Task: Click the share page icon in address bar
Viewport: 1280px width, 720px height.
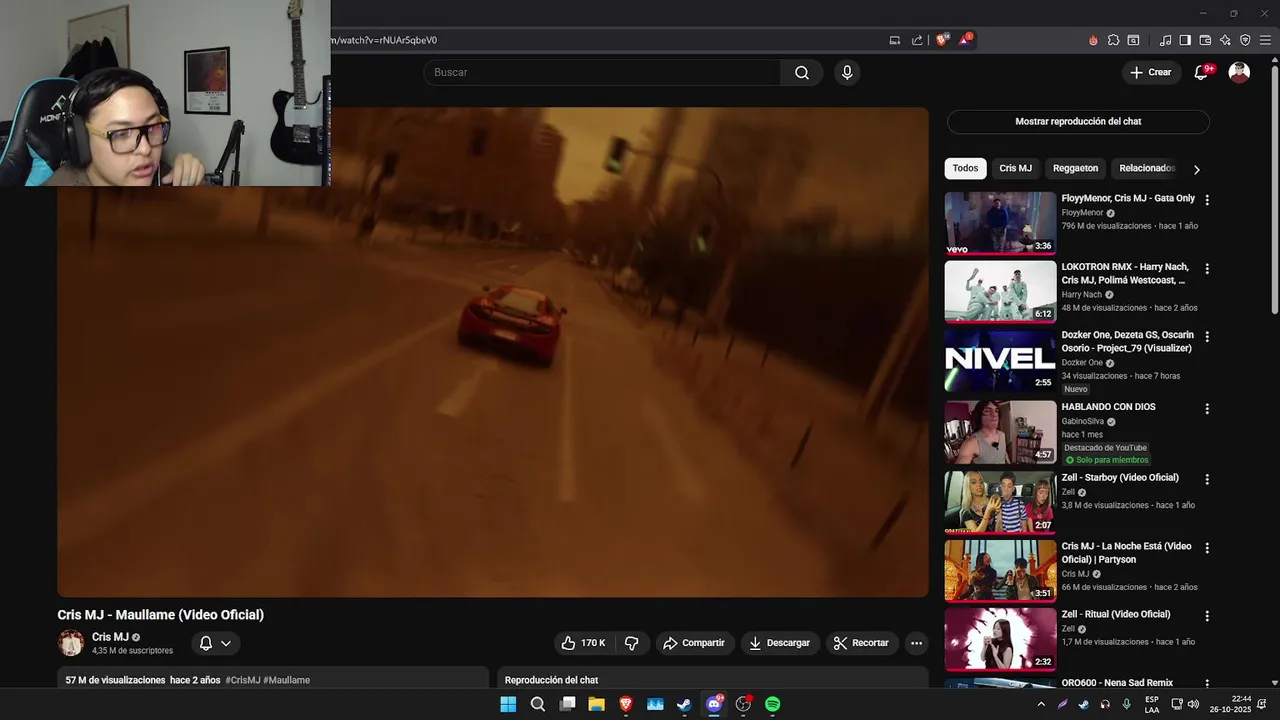Action: click(x=917, y=40)
